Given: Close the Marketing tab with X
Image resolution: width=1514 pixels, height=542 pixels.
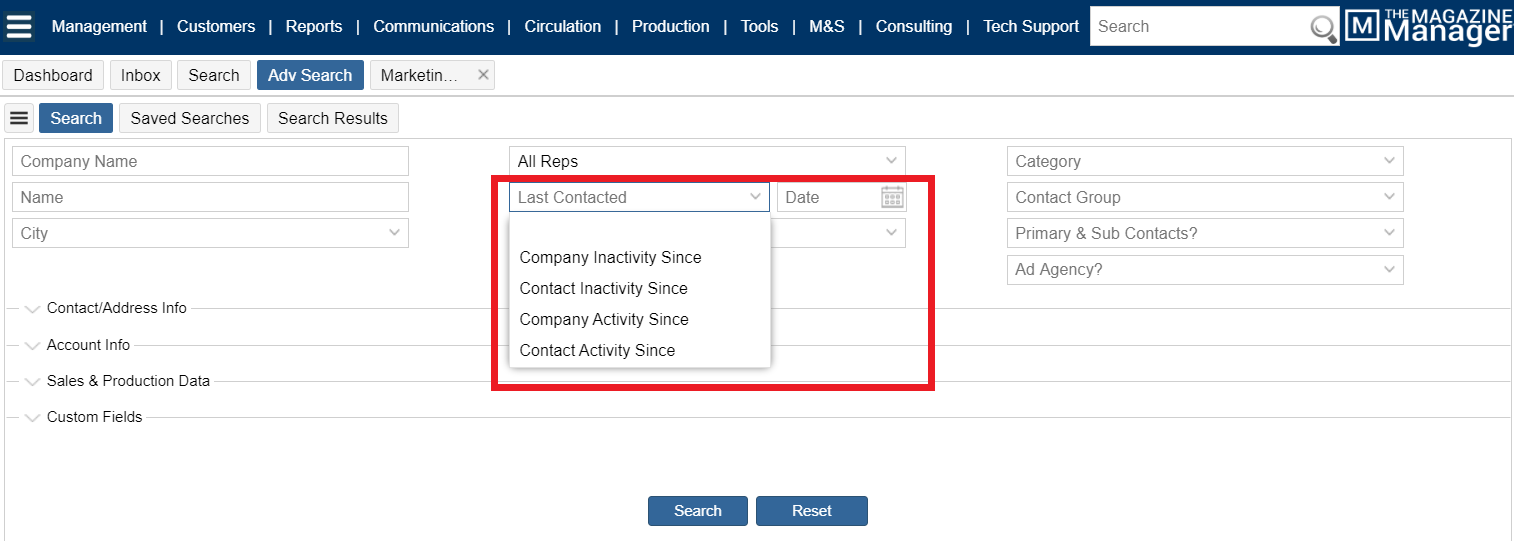Looking at the screenshot, I should [x=483, y=75].
